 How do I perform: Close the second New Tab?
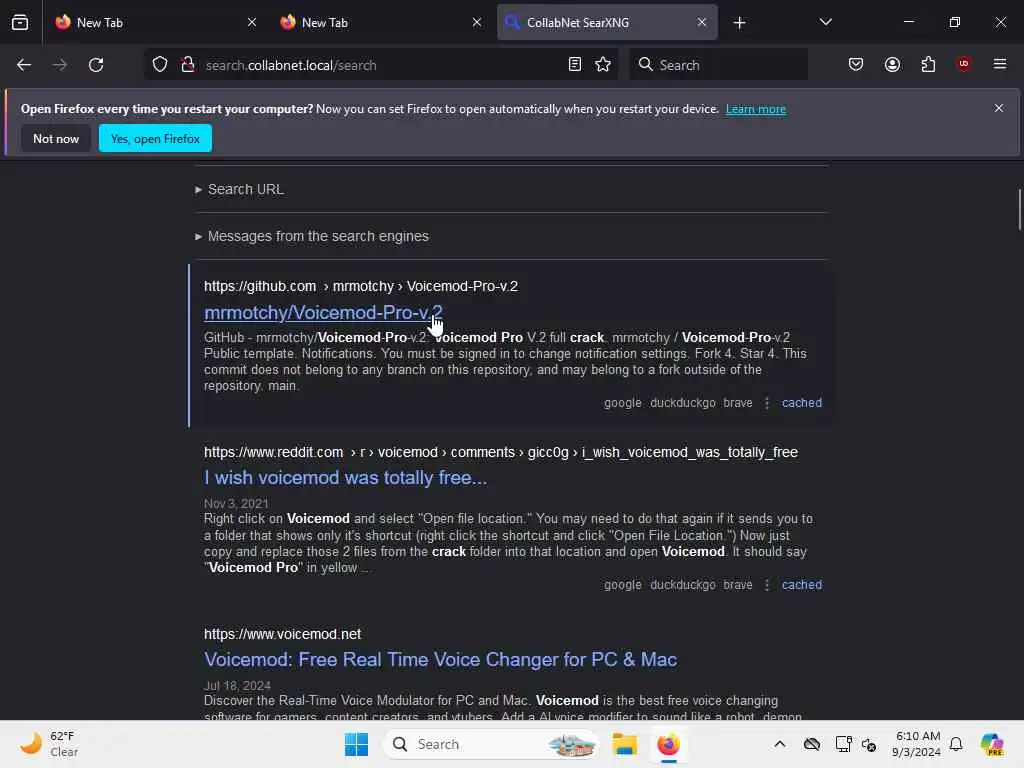click(477, 22)
